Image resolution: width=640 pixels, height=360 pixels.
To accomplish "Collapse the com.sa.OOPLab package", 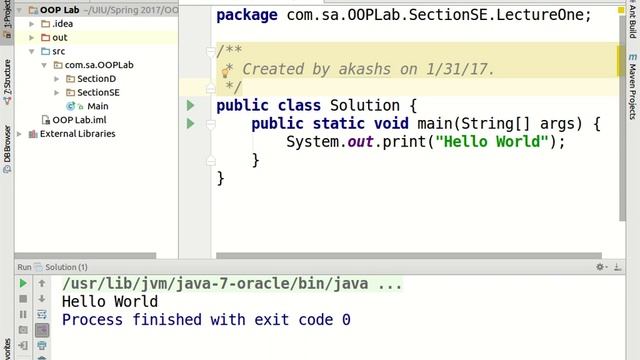I will 44,65.
